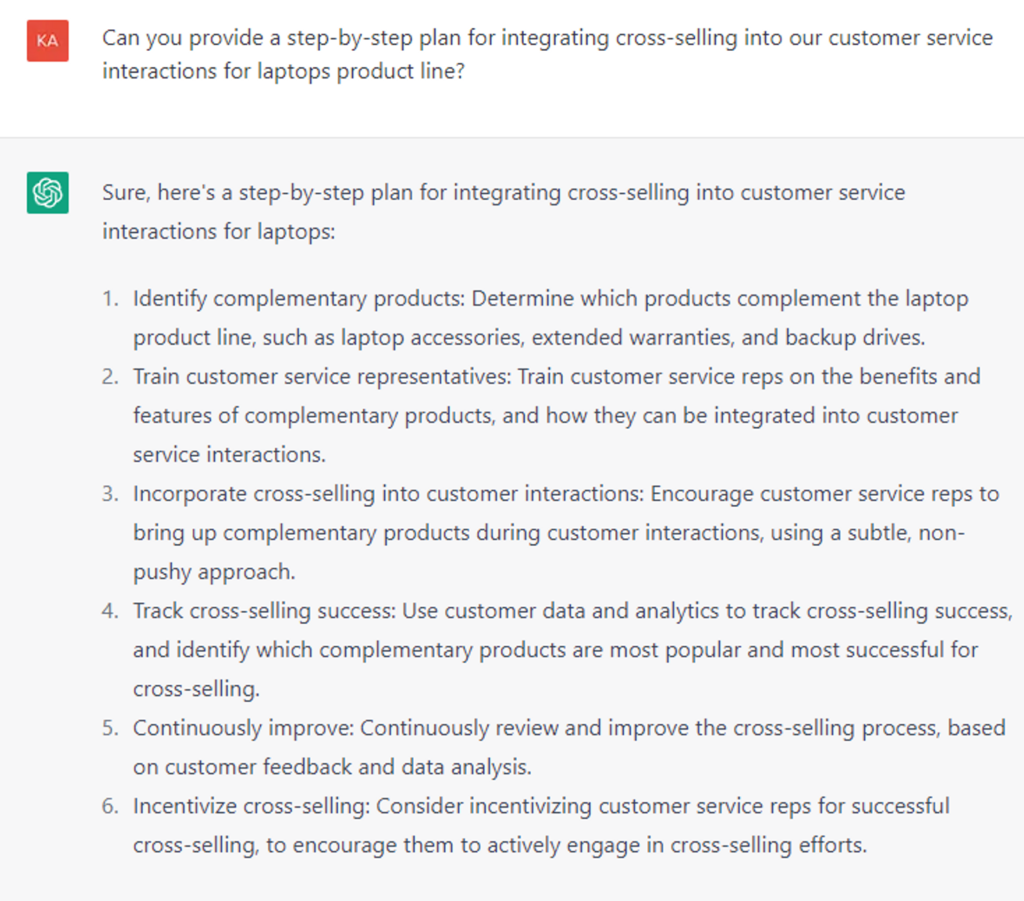
Task: Click list number 1 in the response
Action: (x=109, y=299)
